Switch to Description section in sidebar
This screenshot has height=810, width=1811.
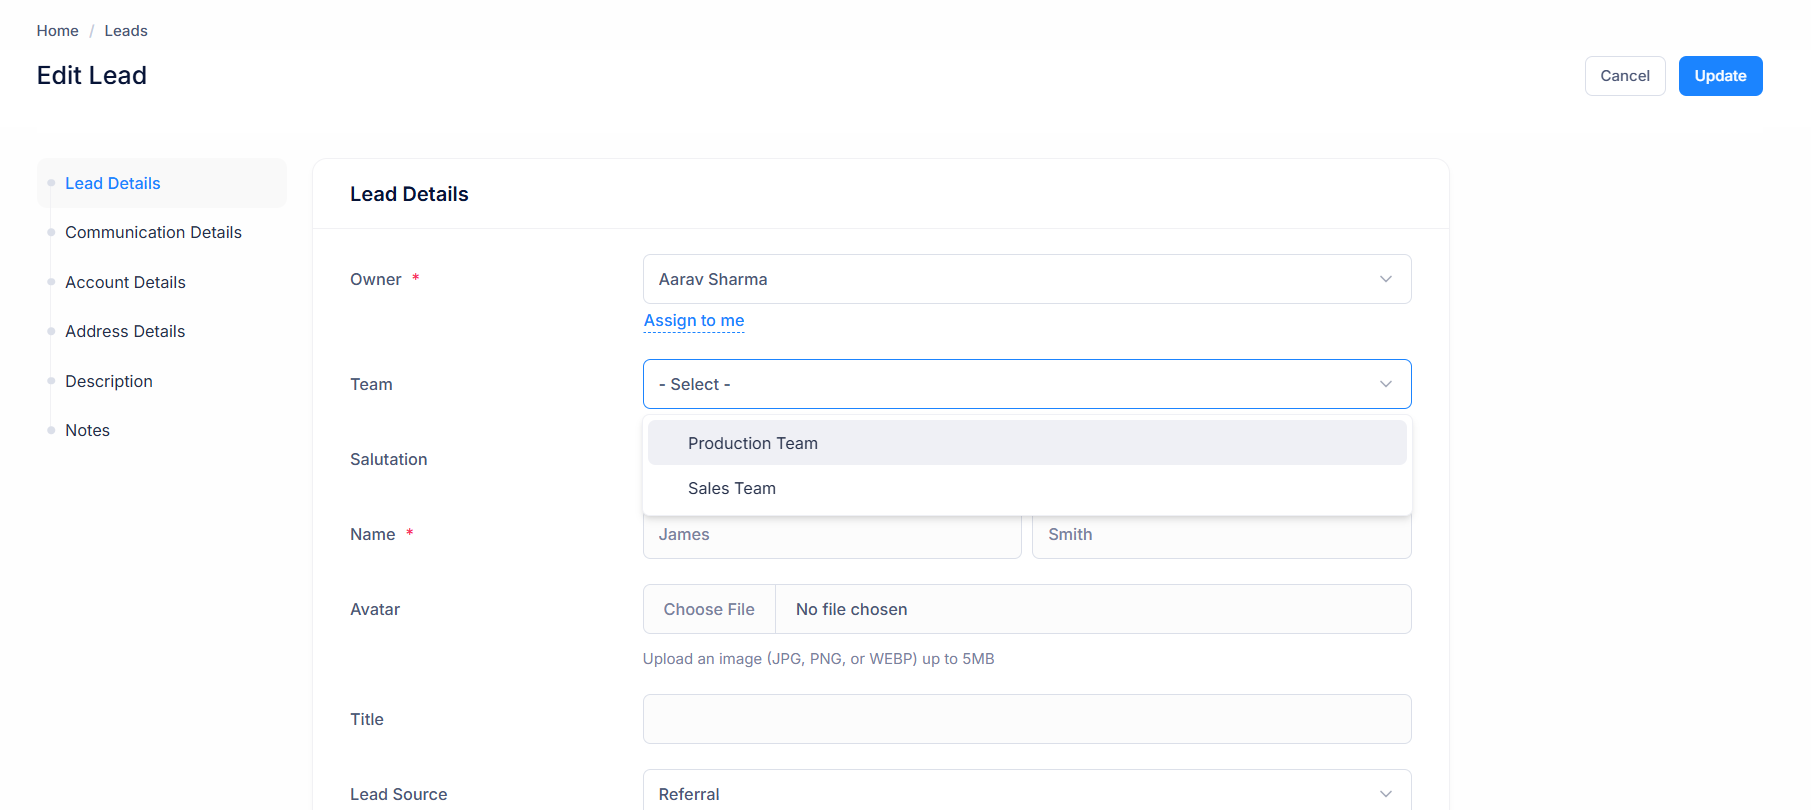tap(109, 381)
